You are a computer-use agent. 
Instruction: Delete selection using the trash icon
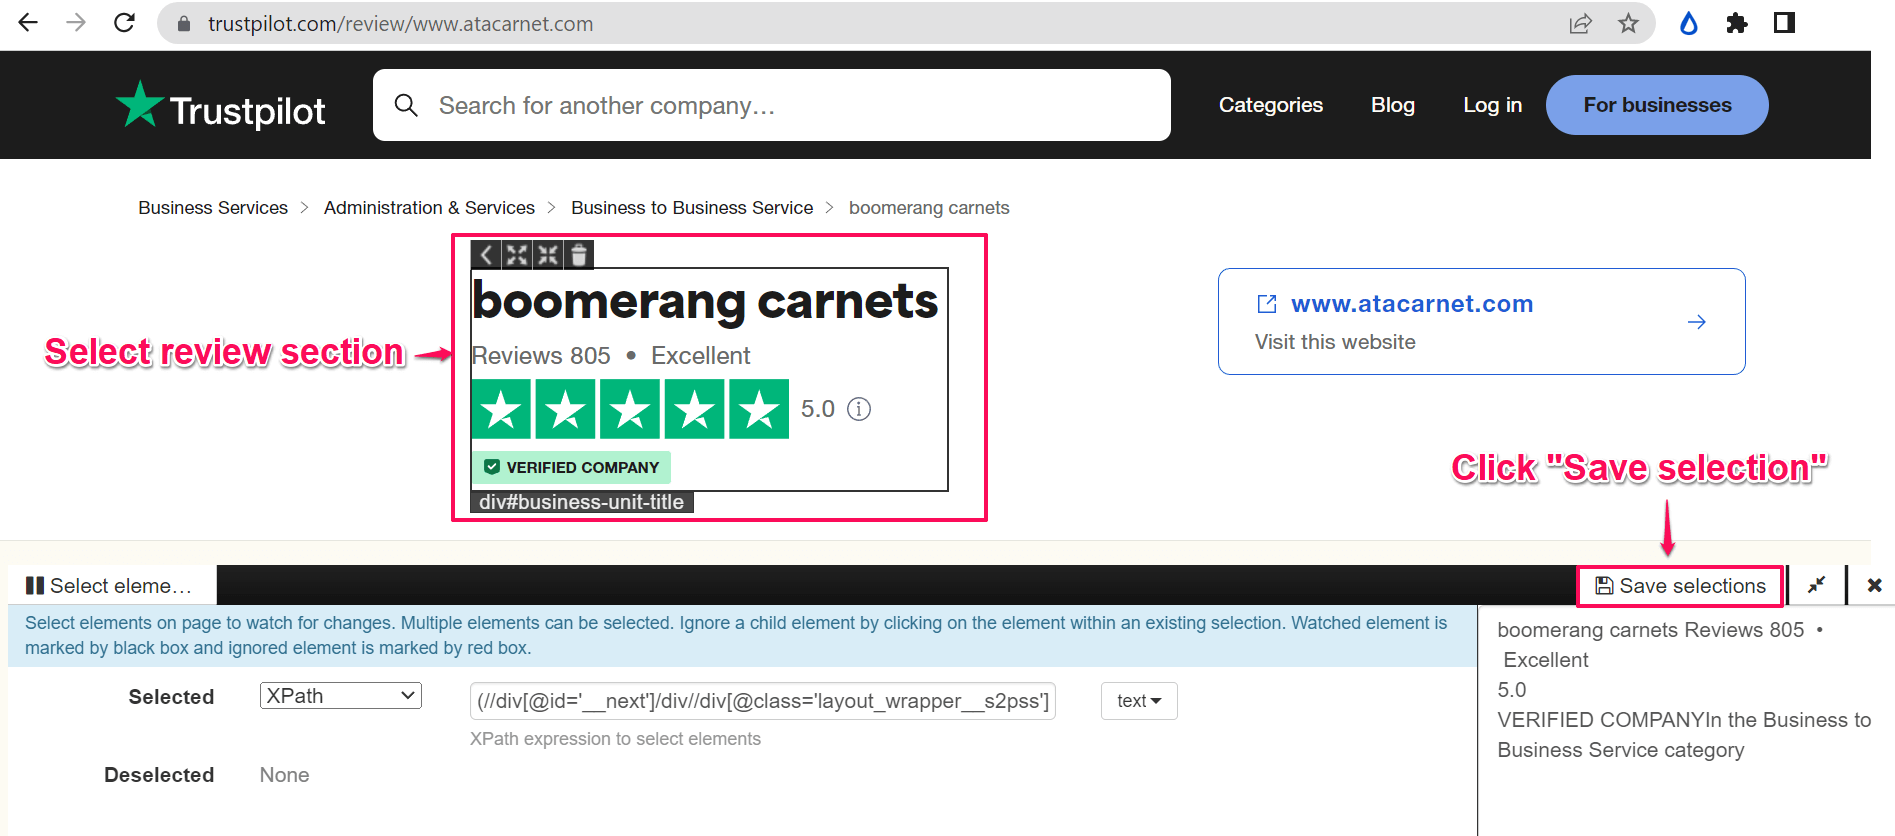pos(579,255)
